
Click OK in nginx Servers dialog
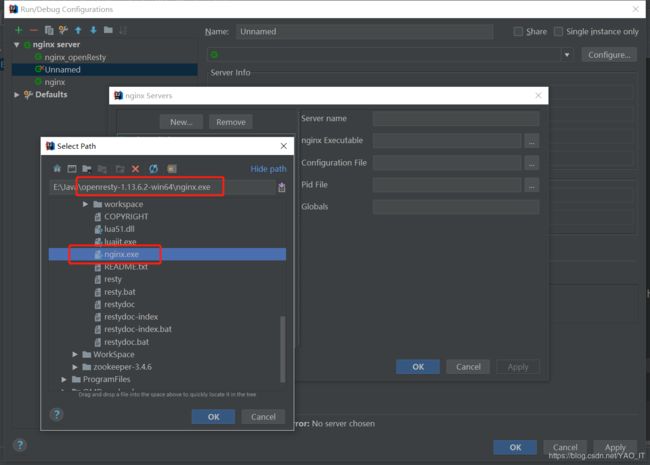click(418, 367)
